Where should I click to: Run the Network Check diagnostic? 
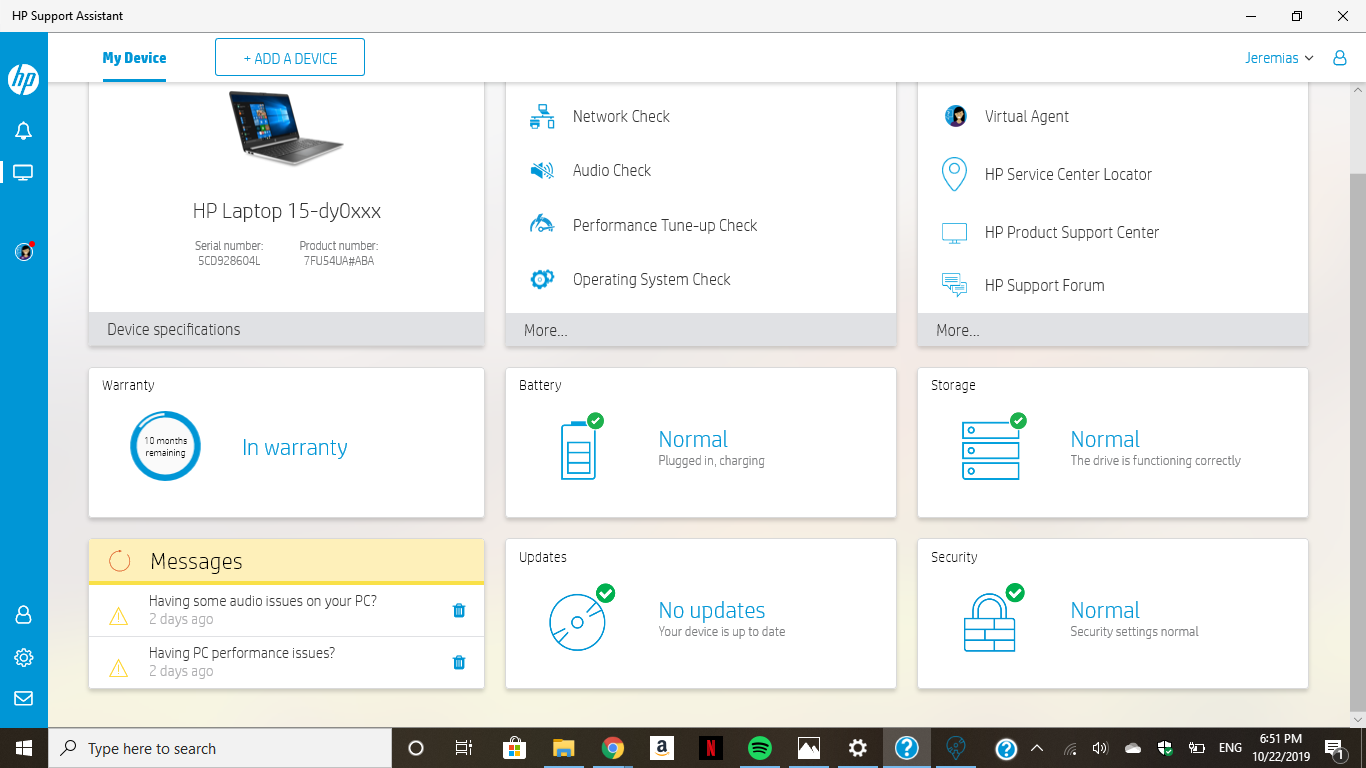tap(620, 116)
